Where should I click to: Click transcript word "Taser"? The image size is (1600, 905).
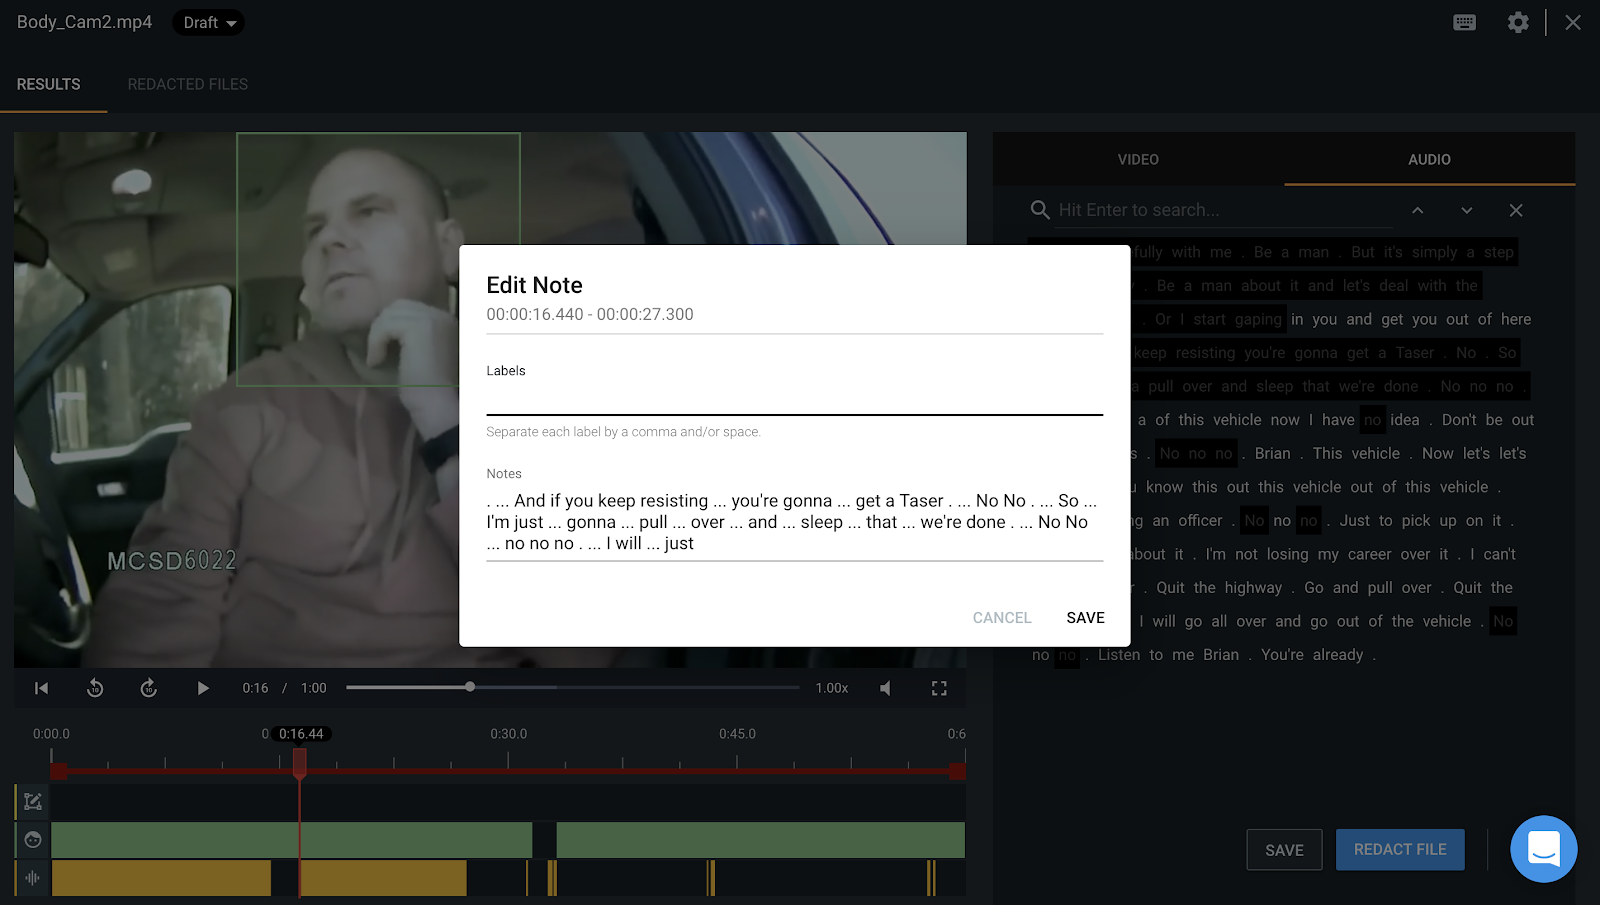click(1415, 353)
